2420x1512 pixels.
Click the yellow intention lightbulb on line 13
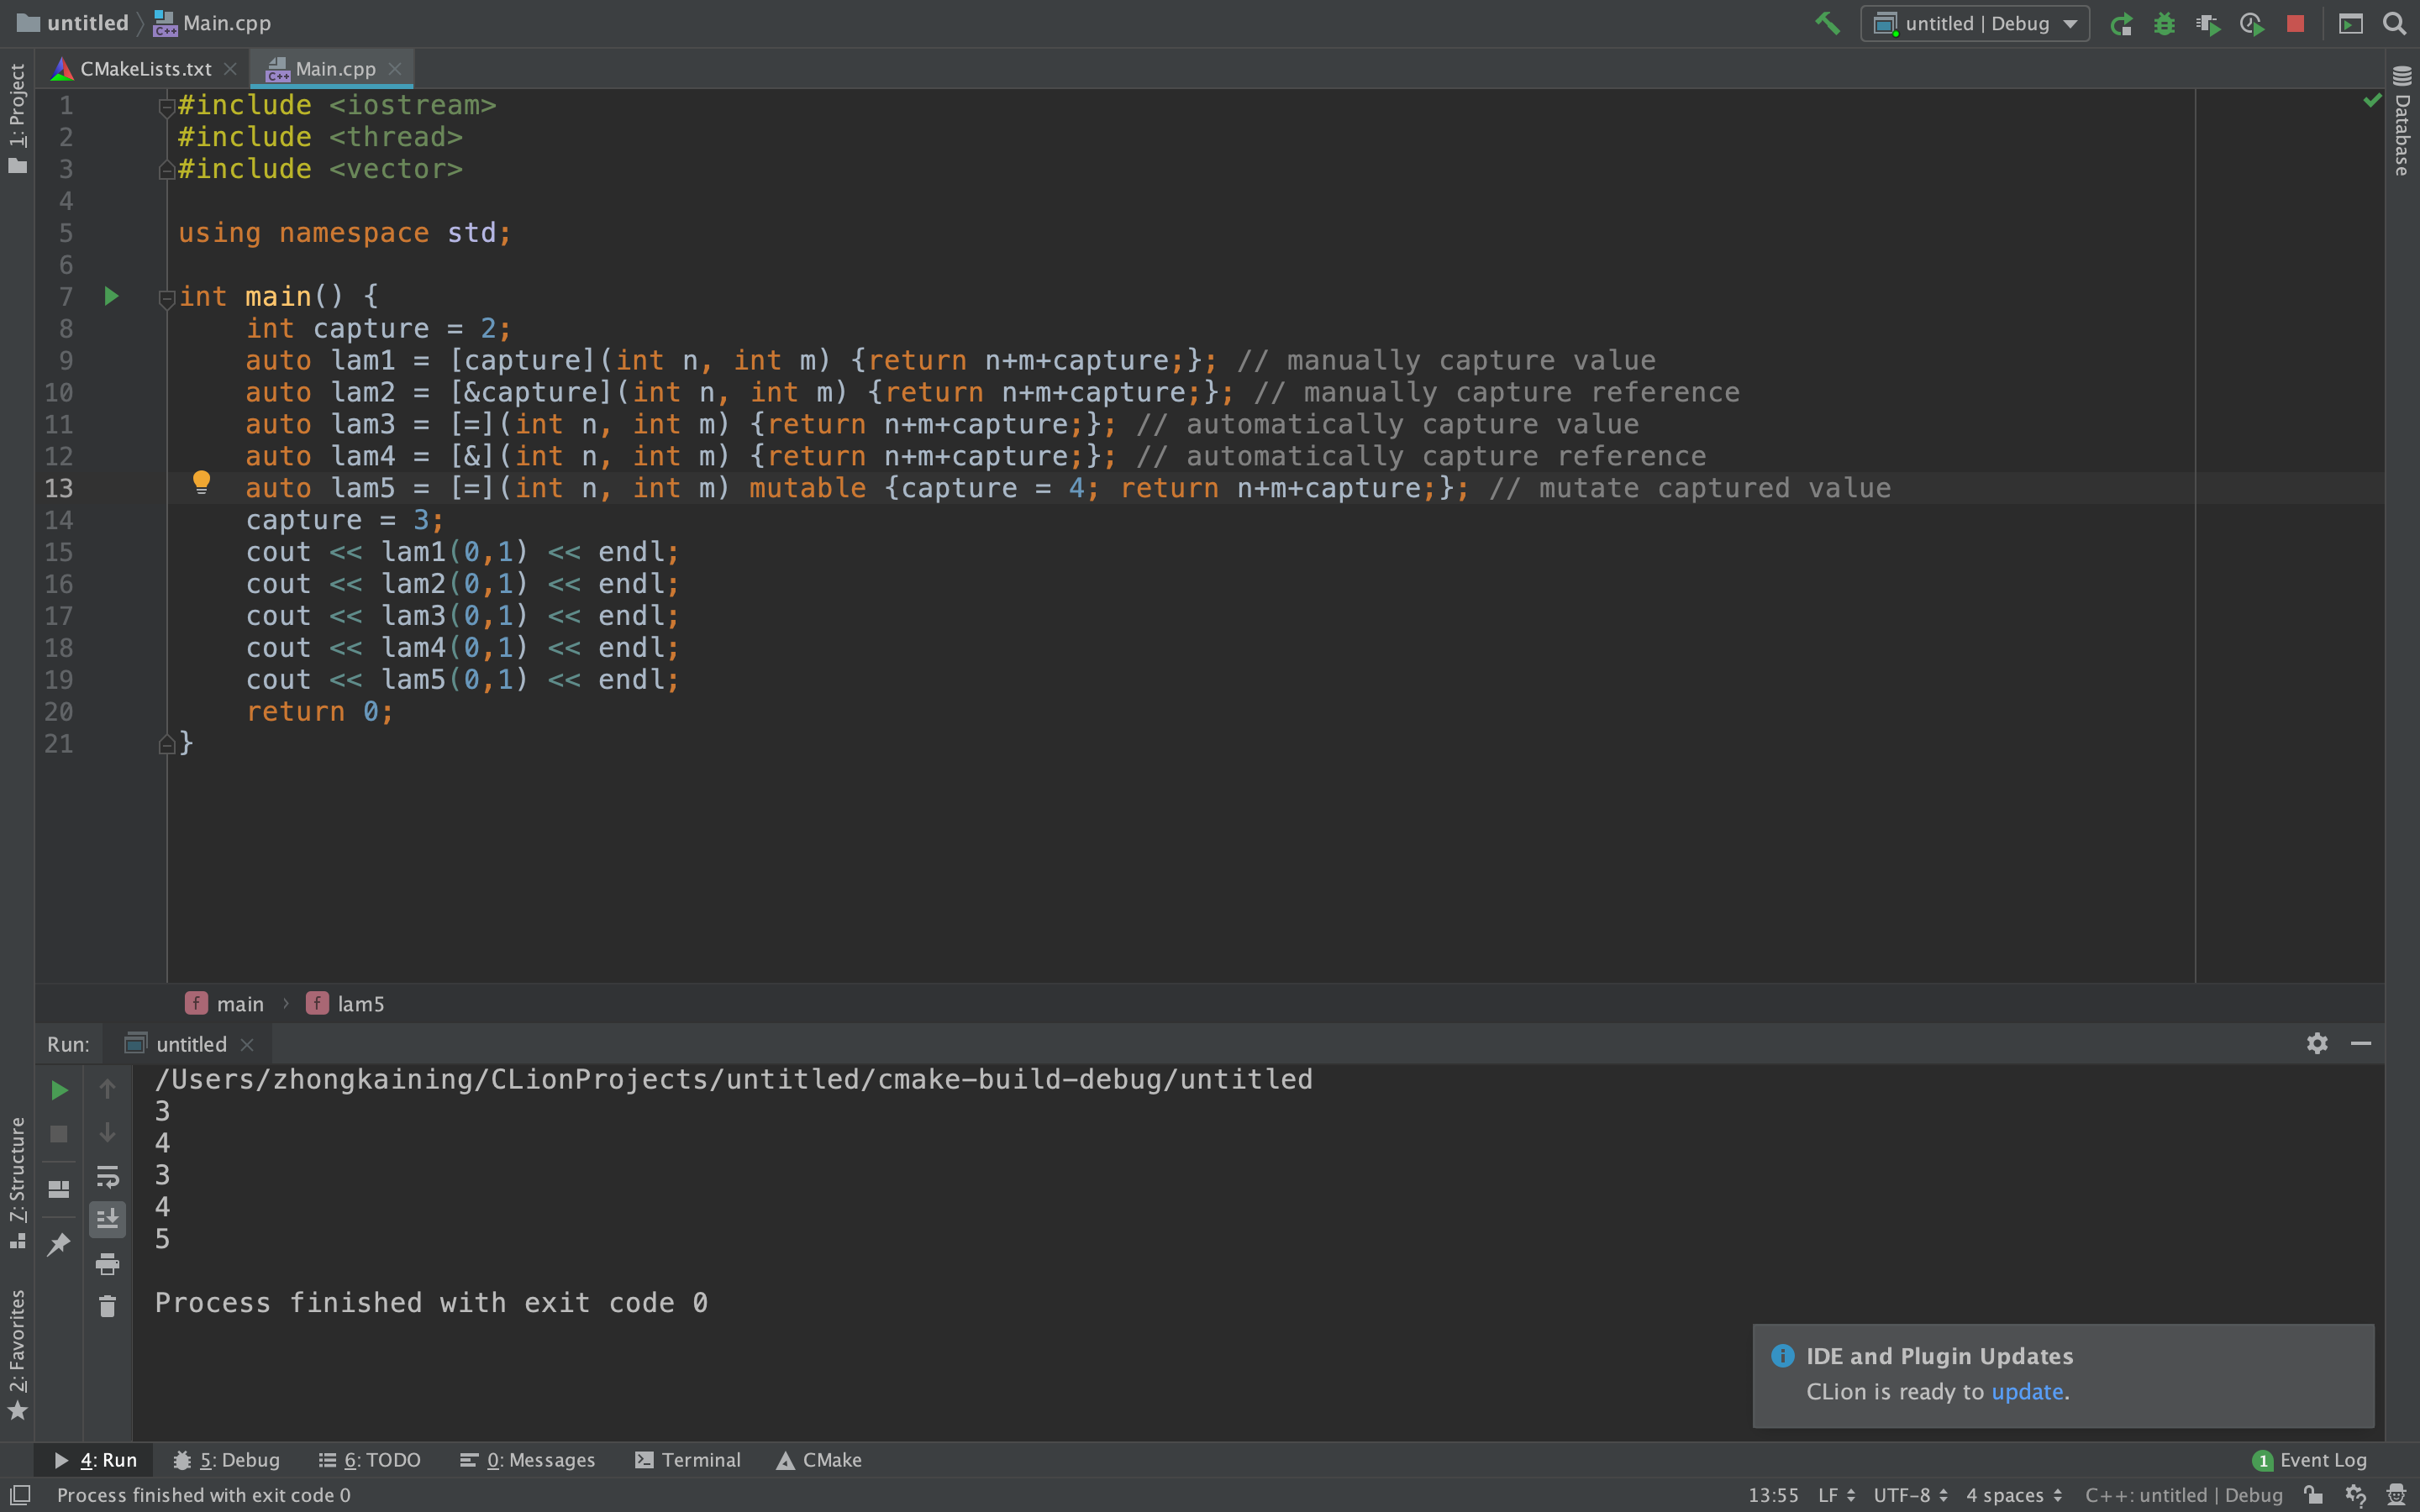pyautogui.click(x=201, y=483)
